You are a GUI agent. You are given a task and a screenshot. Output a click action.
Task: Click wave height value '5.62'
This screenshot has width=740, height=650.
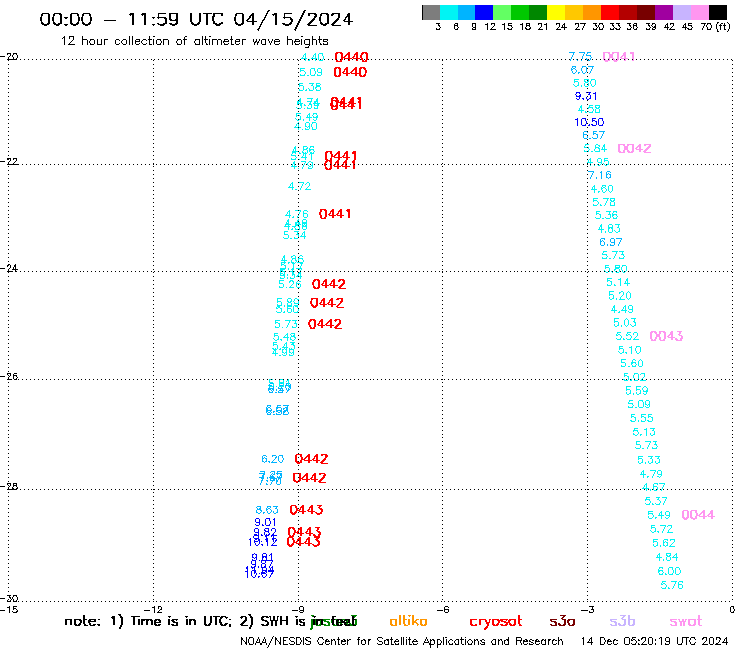pyautogui.click(x=664, y=543)
